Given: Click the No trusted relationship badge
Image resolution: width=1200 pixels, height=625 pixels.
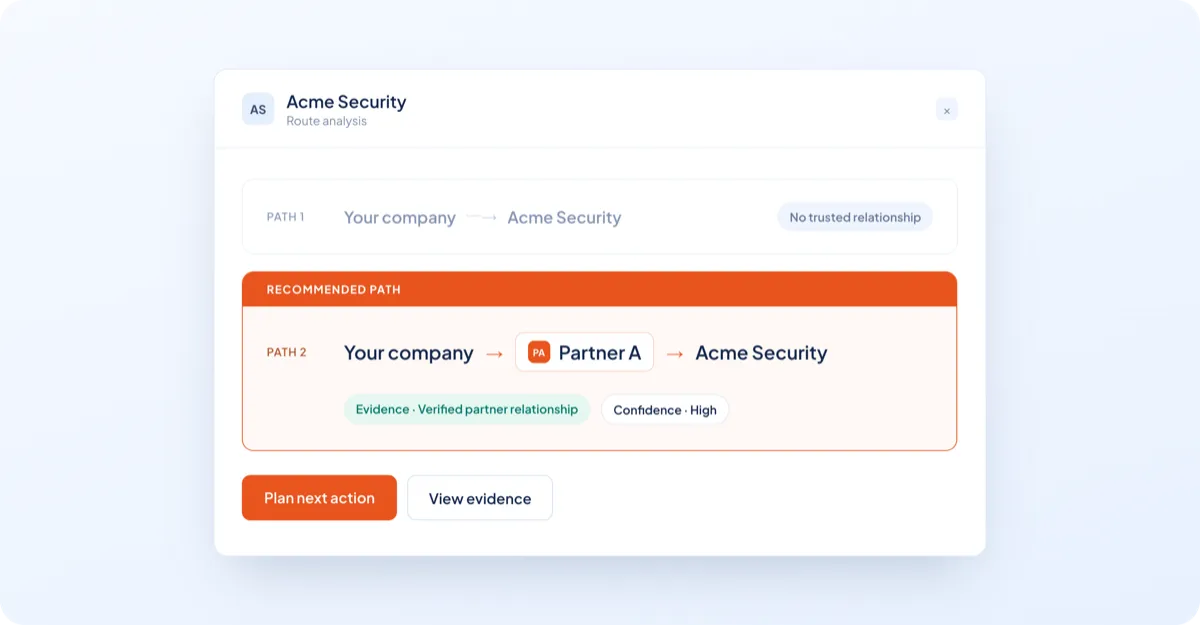Looking at the screenshot, I should tap(855, 217).
